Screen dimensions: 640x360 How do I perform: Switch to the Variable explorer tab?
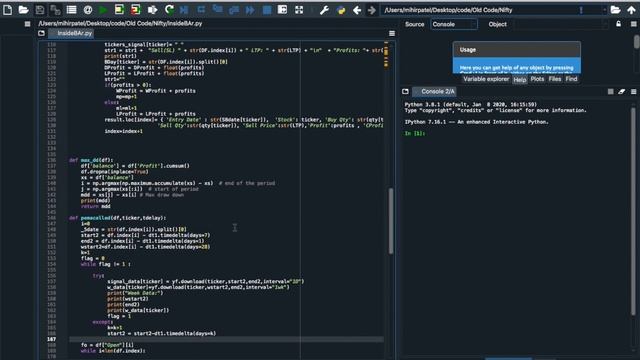[x=486, y=79]
